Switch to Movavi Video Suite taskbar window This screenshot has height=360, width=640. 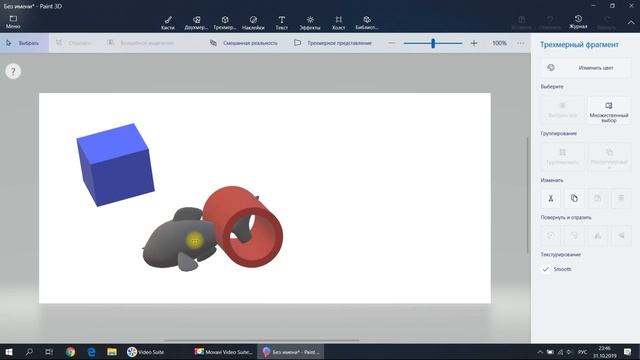click(x=224, y=352)
